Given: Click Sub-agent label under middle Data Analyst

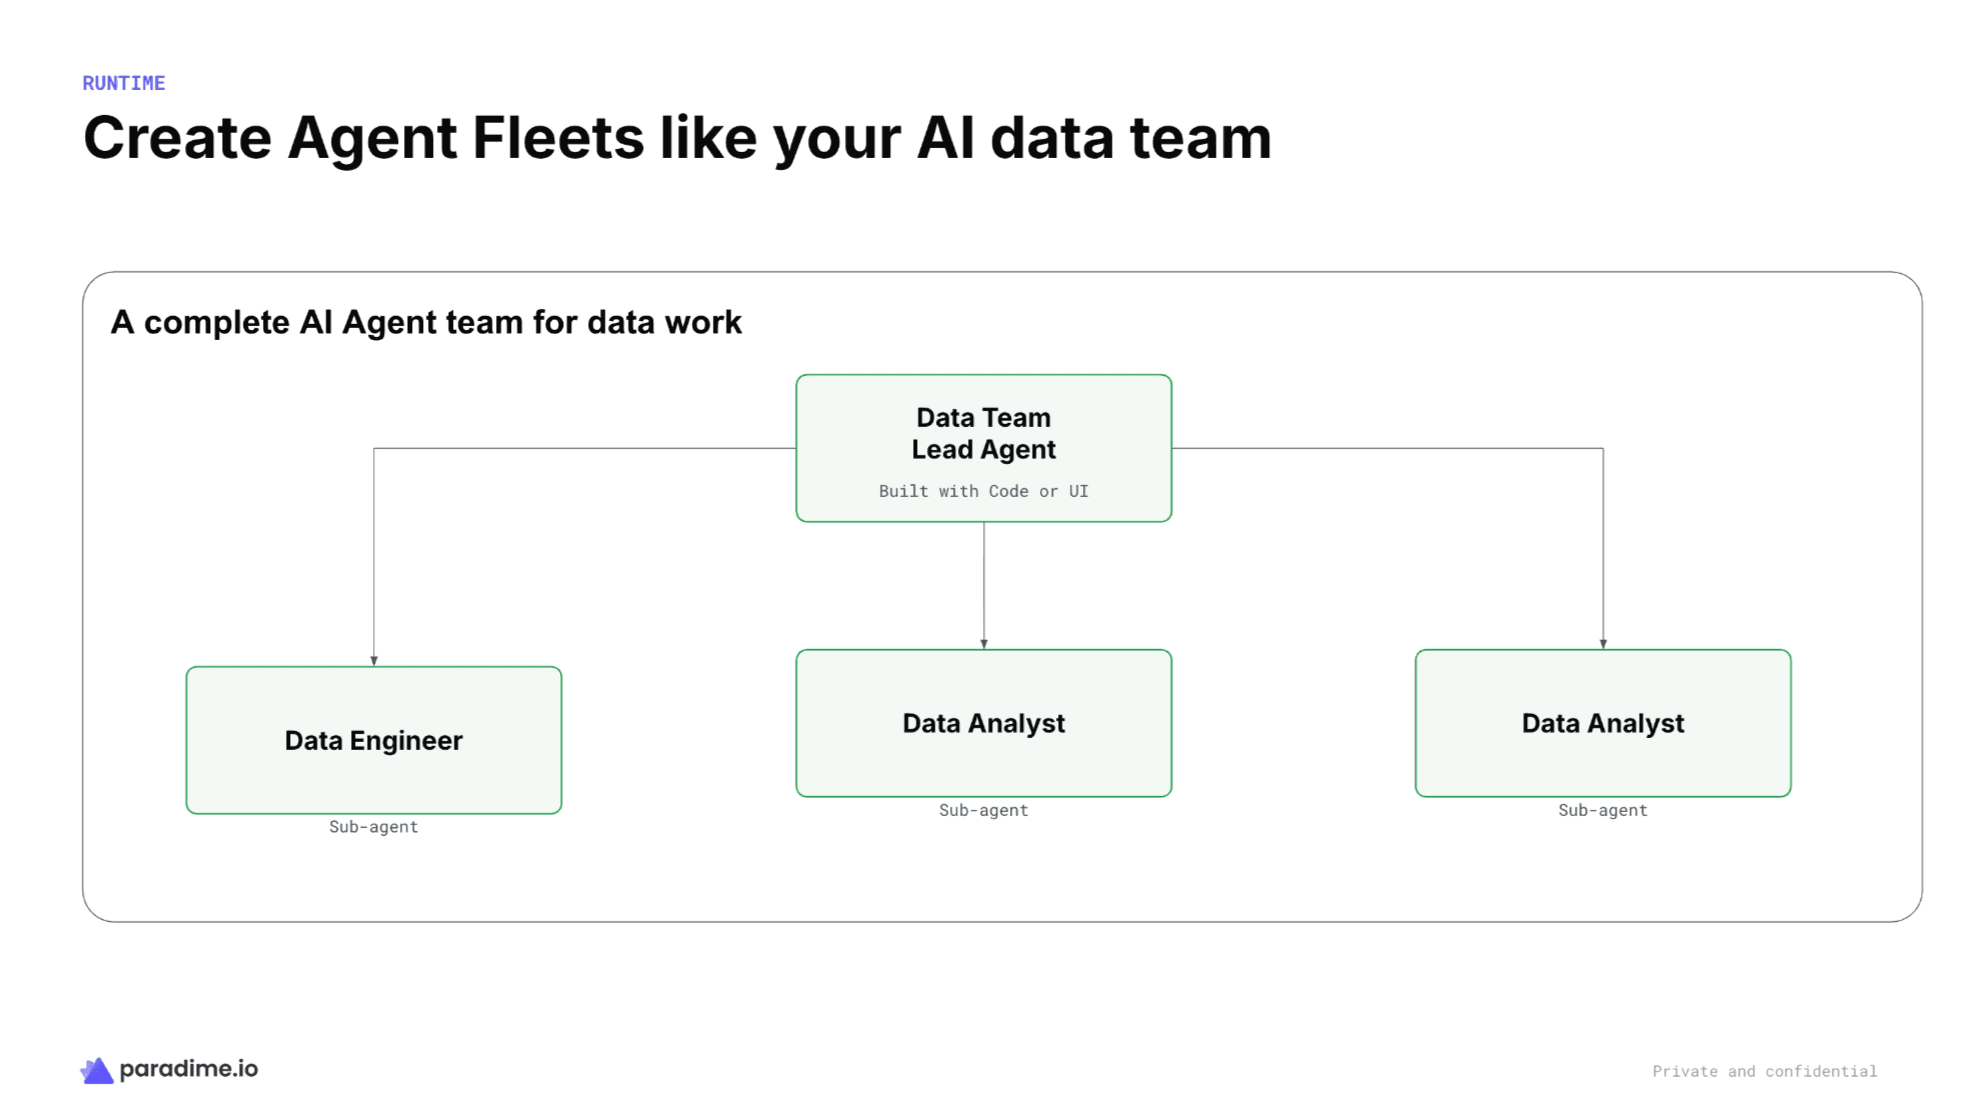Looking at the screenshot, I should point(983,810).
